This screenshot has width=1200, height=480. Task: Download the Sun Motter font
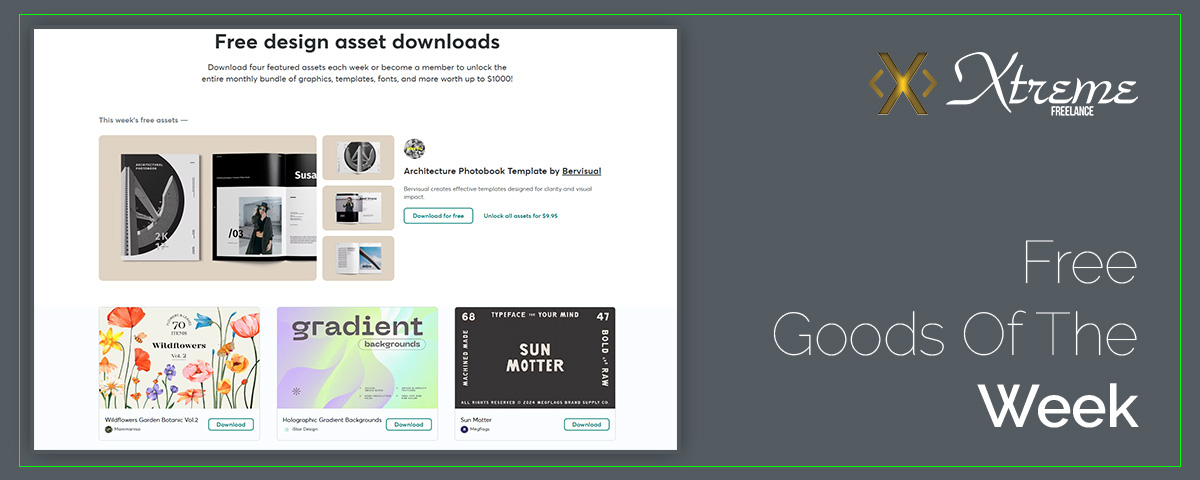pyautogui.click(x=586, y=424)
